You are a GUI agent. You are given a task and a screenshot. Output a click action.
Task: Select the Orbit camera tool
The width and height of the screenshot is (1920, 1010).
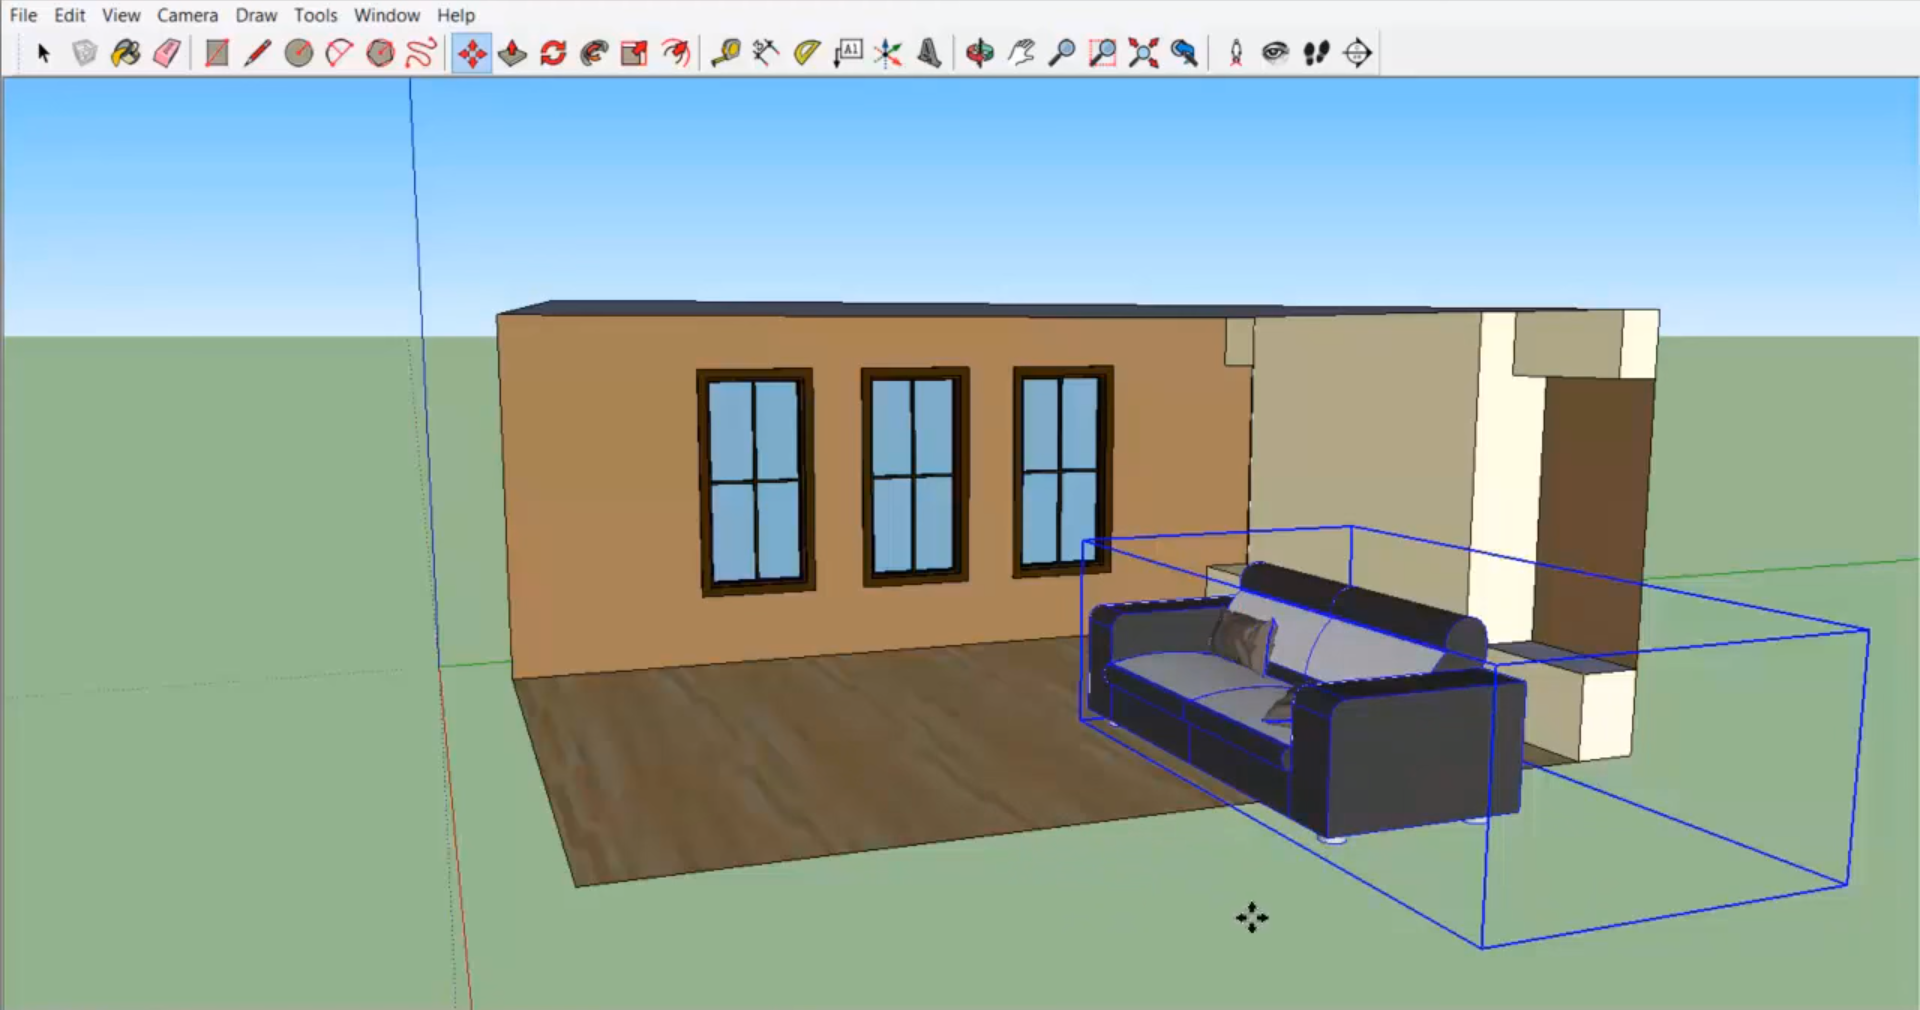coord(980,53)
